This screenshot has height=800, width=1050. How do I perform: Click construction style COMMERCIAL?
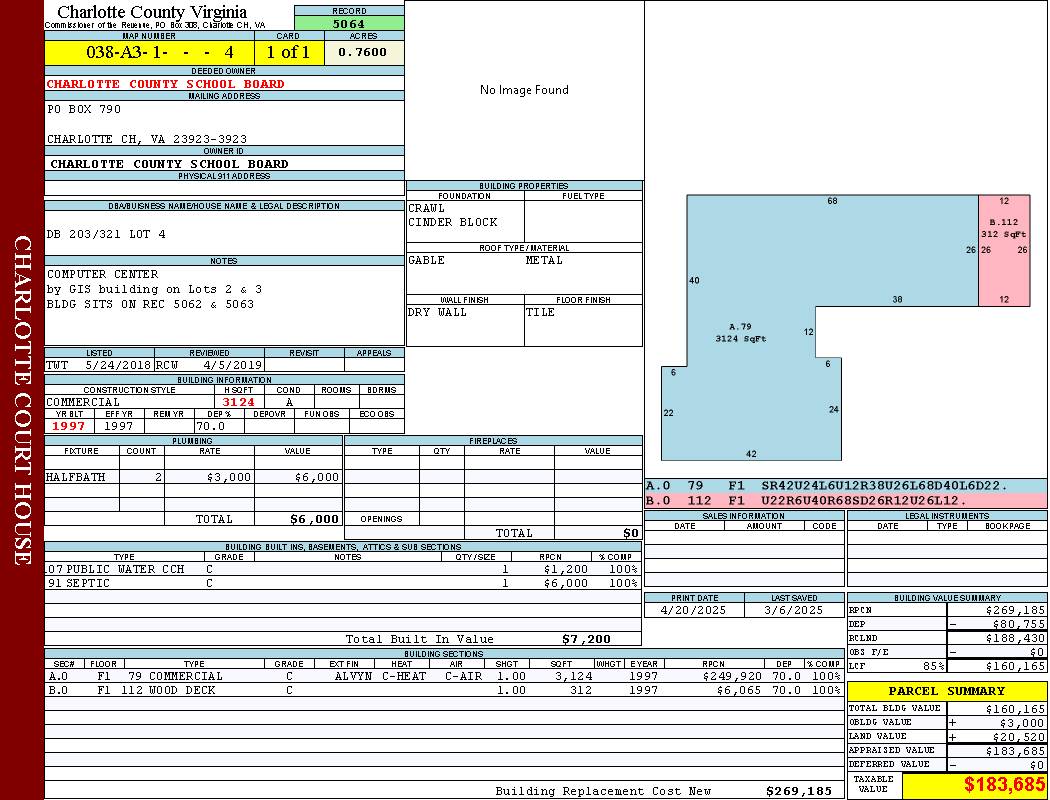[x=83, y=402]
